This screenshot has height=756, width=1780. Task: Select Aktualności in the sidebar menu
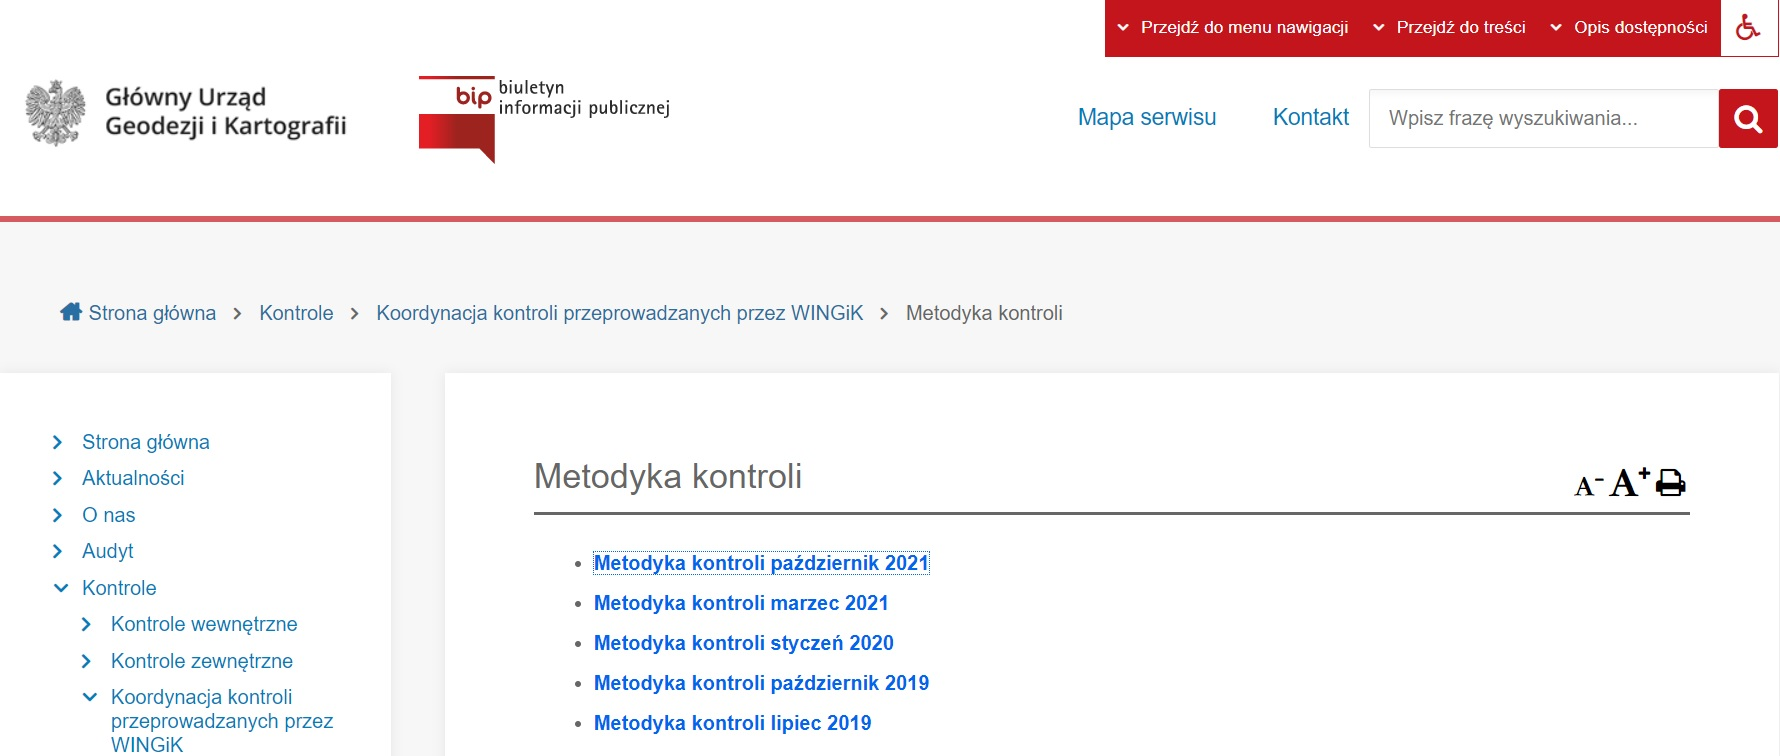tap(133, 479)
